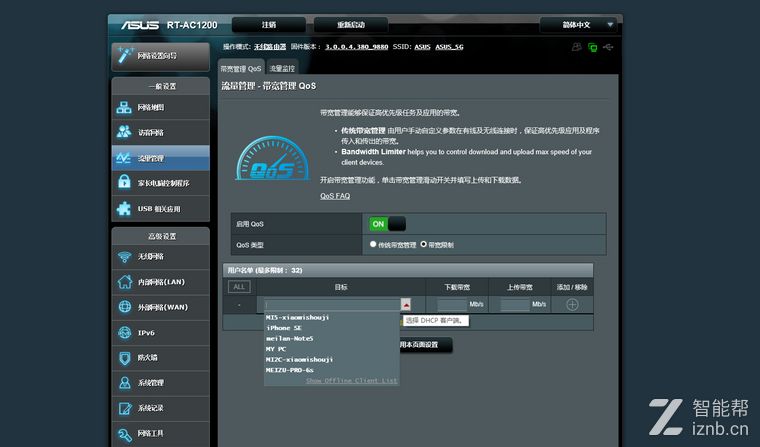Open the 外部网络(WAN) globe icon
Viewport: 760px width, 447px height.
coord(125,307)
